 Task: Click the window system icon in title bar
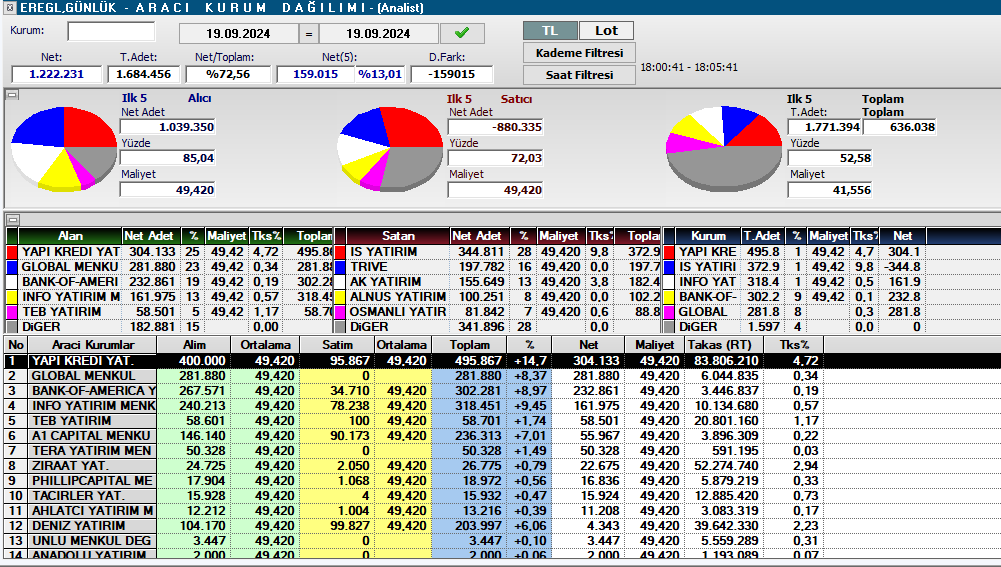pos(10,8)
